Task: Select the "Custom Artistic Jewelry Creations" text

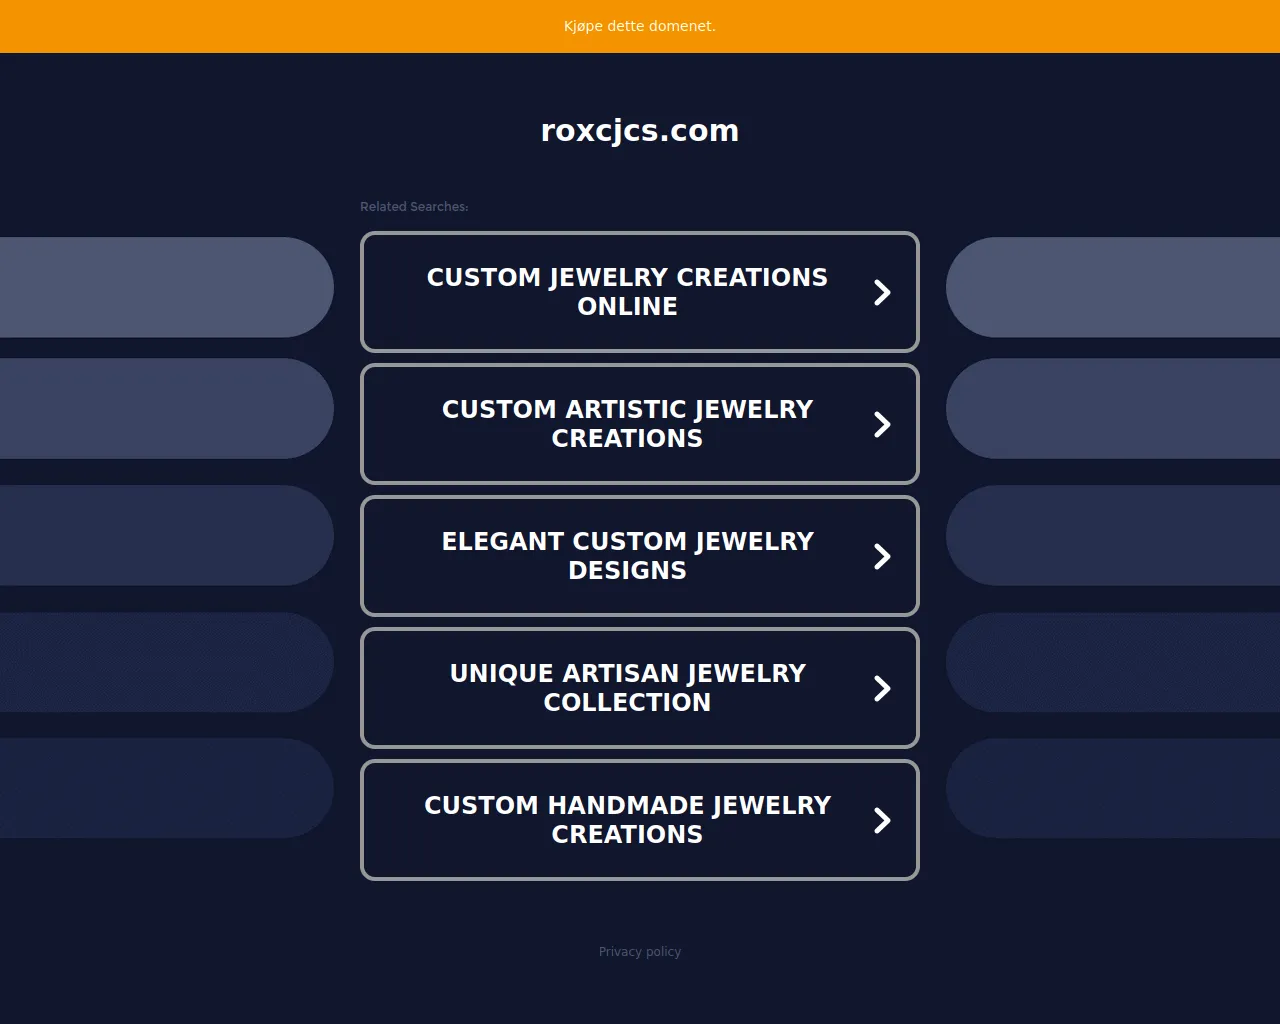Action: tap(627, 424)
